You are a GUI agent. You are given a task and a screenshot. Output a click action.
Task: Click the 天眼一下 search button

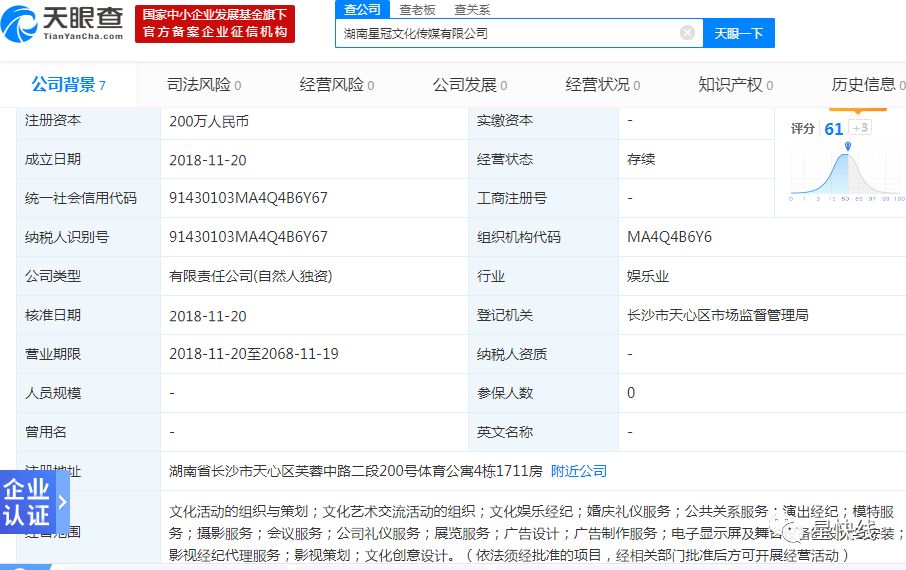[x=738, y=34]
